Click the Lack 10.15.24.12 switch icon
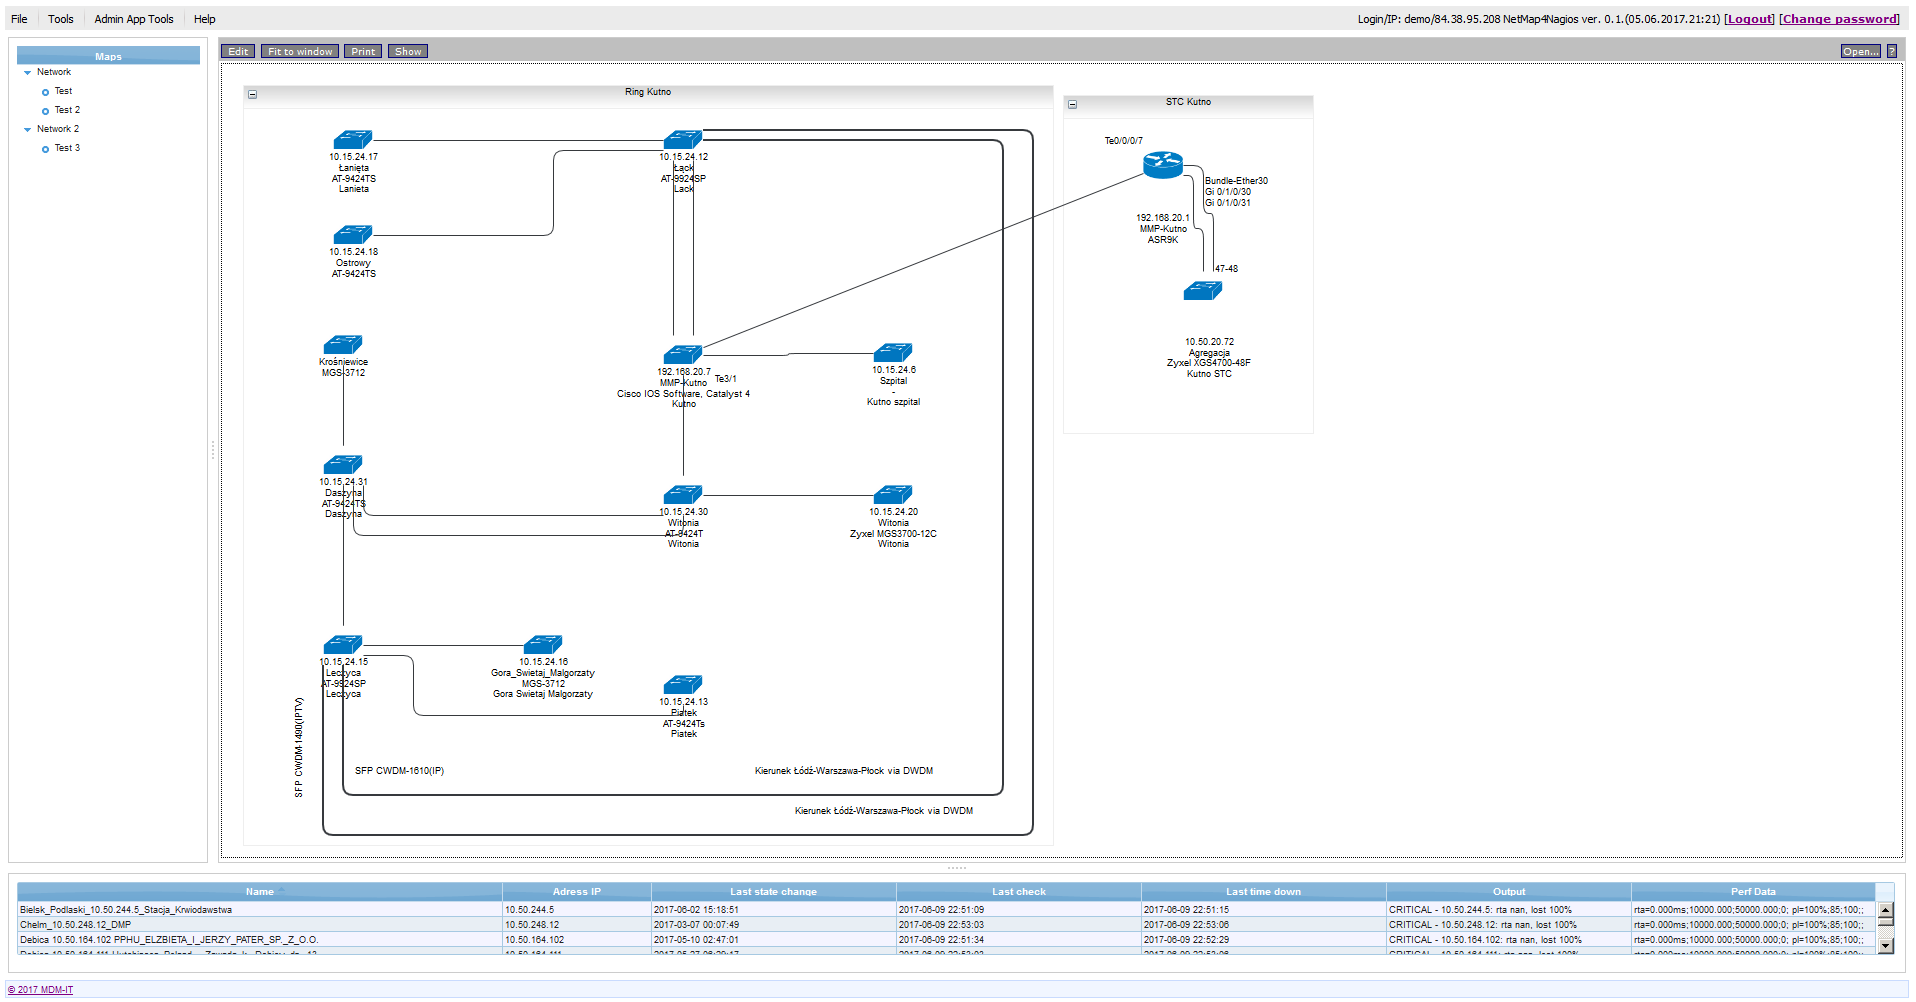 coord(683,140)
